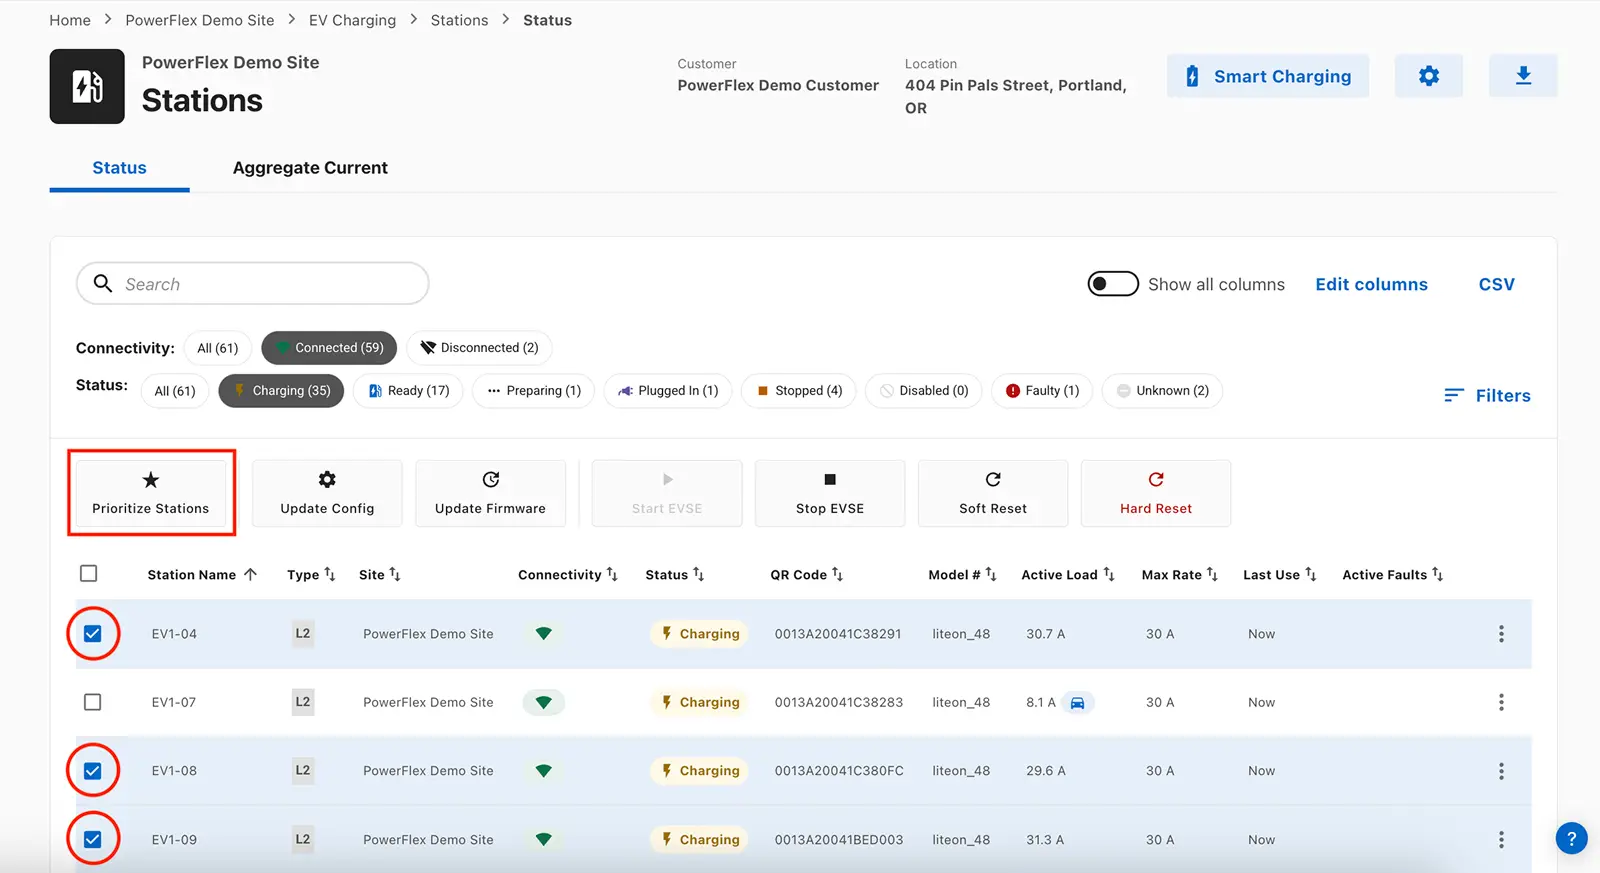
Task: Sort by Max Rate column header
Action: [x=1180, y=575]
